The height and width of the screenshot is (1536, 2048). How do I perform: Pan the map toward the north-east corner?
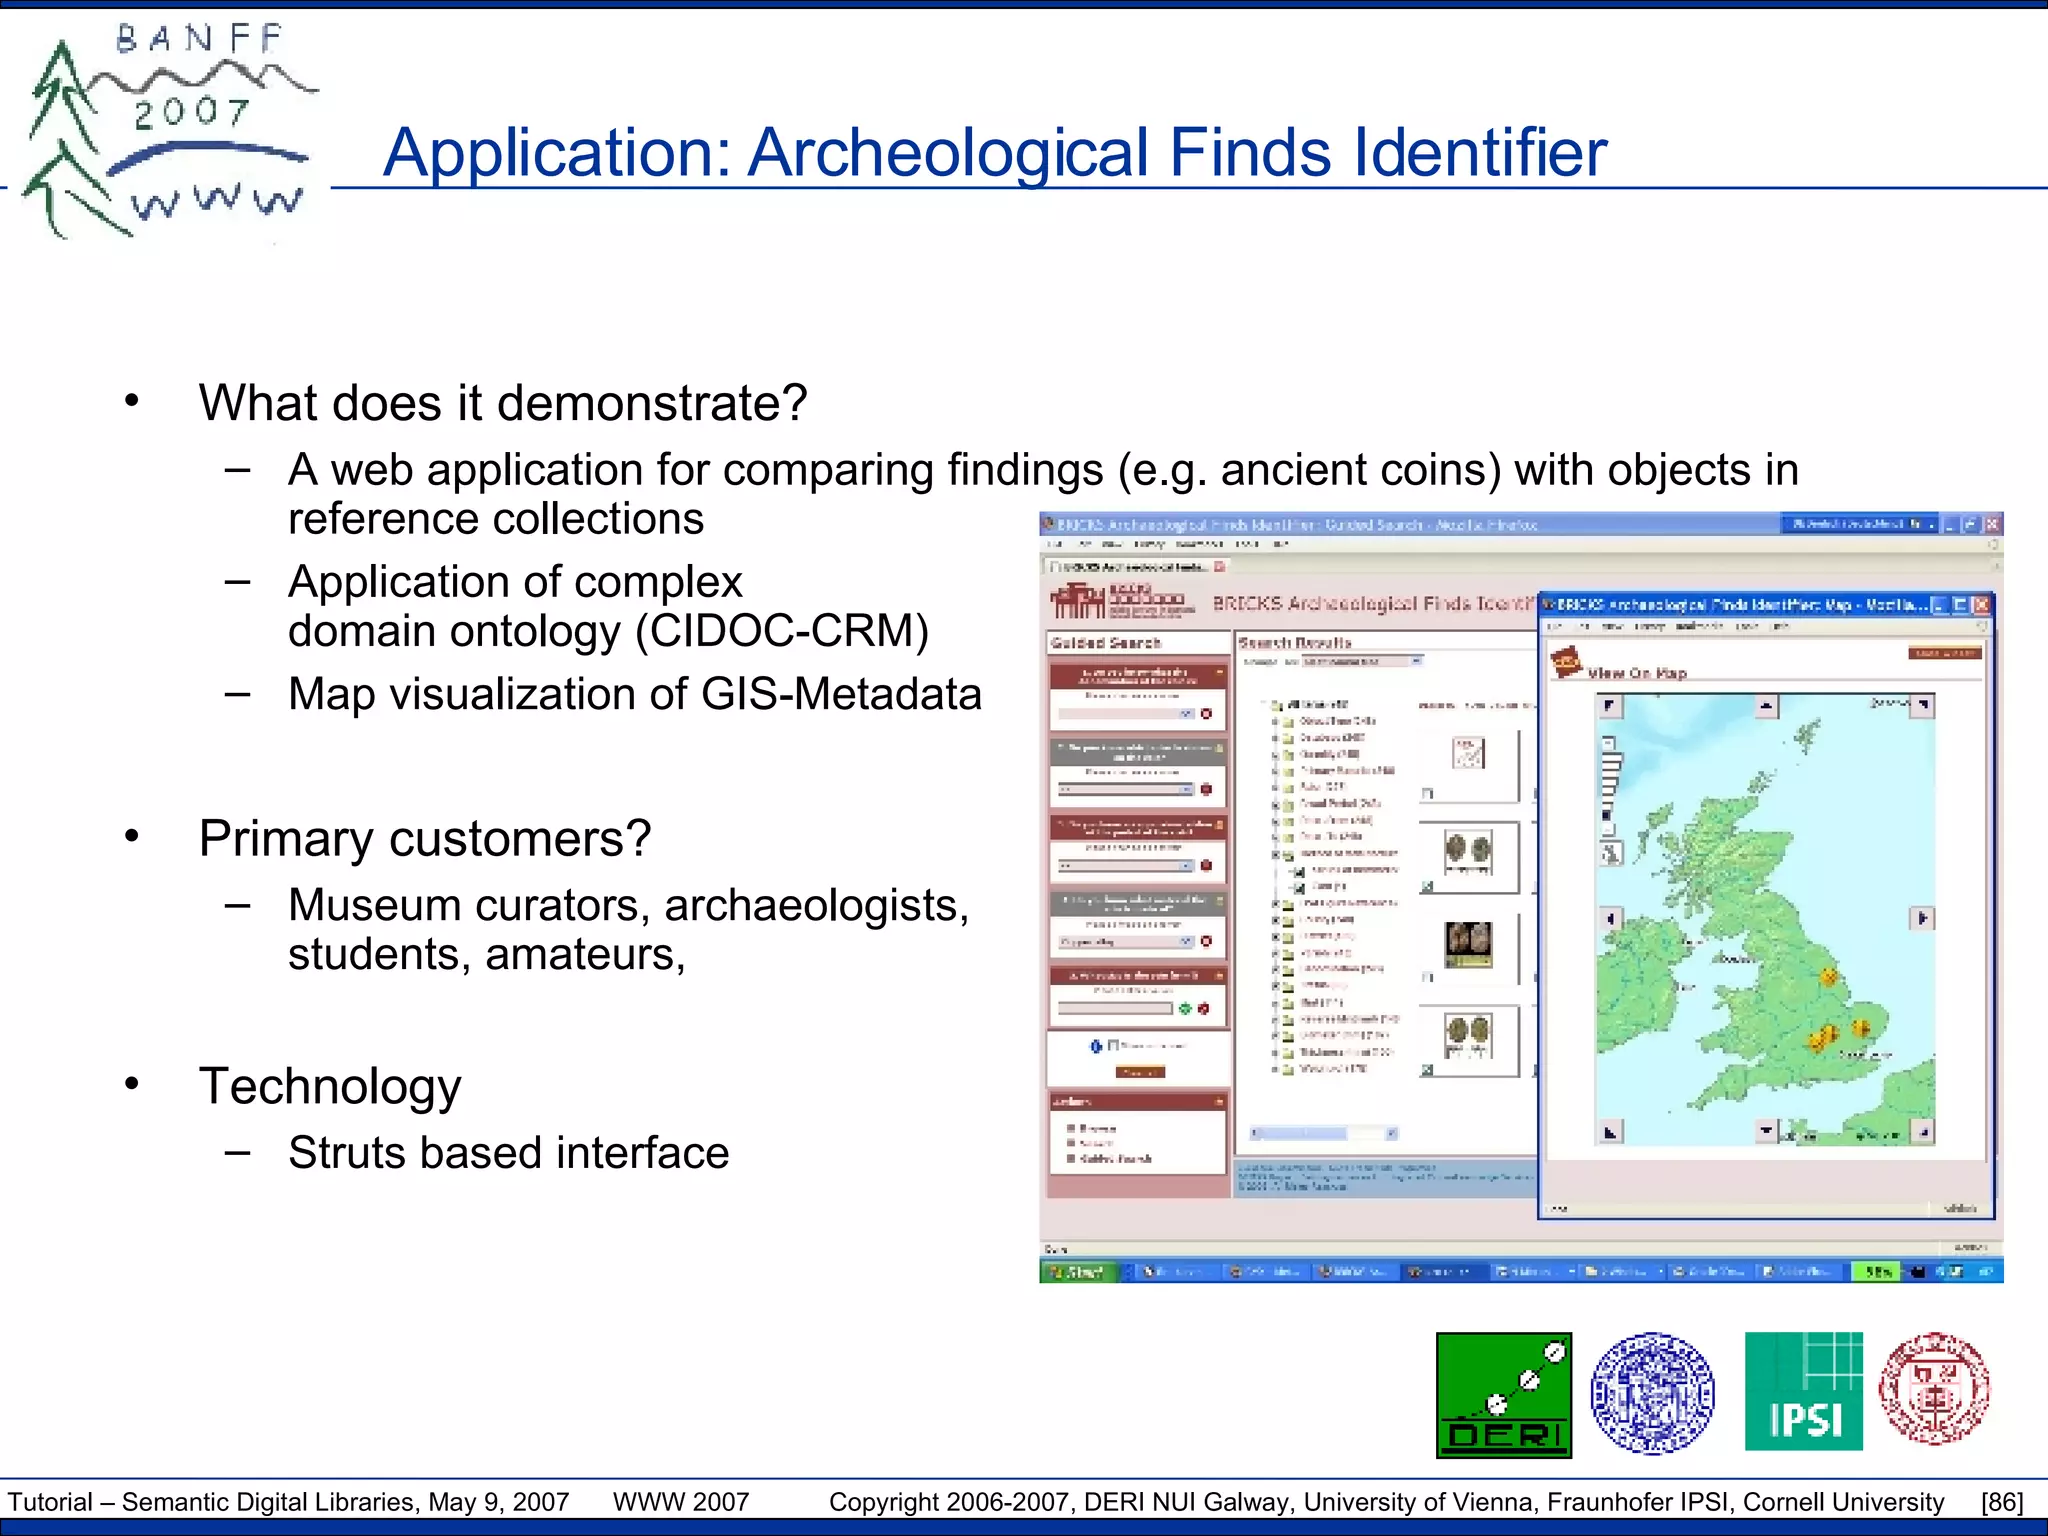tap(1924, 706)
